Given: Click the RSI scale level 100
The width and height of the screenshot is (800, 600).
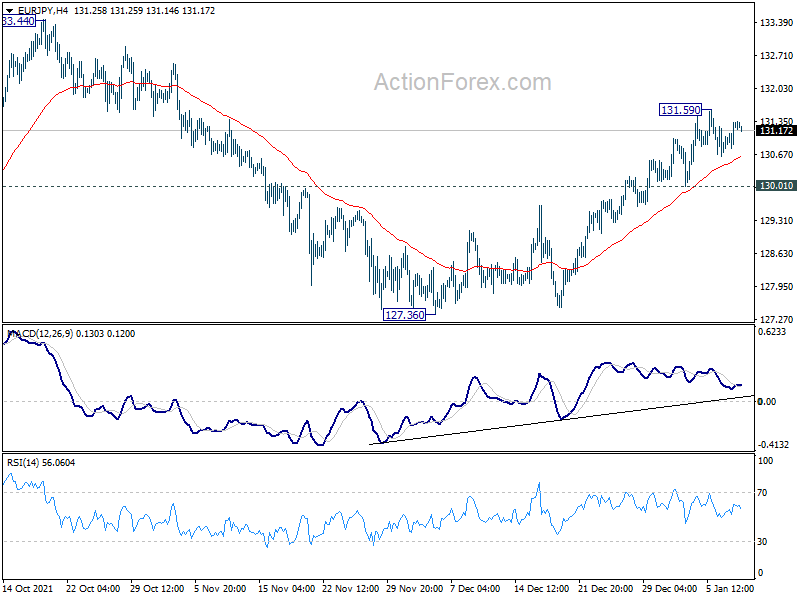Looking at the screenshot, I should (x=765, y=461).
